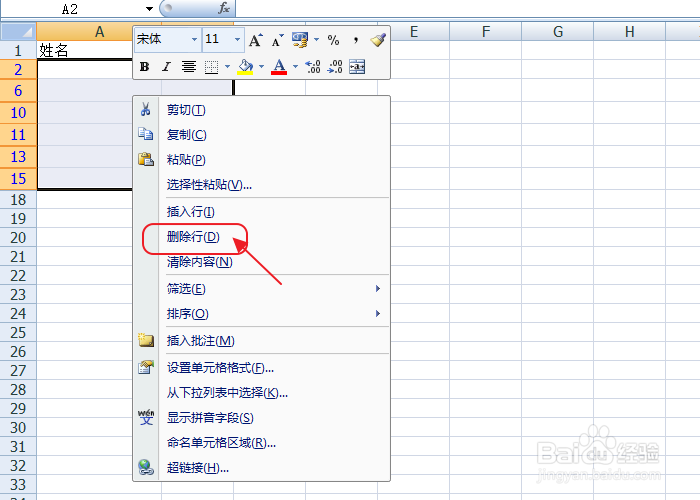Image resolution: width=700 pixels, height=500 pixels.
Task: Click the format painter brush
Action: click(x=378, y=40)
